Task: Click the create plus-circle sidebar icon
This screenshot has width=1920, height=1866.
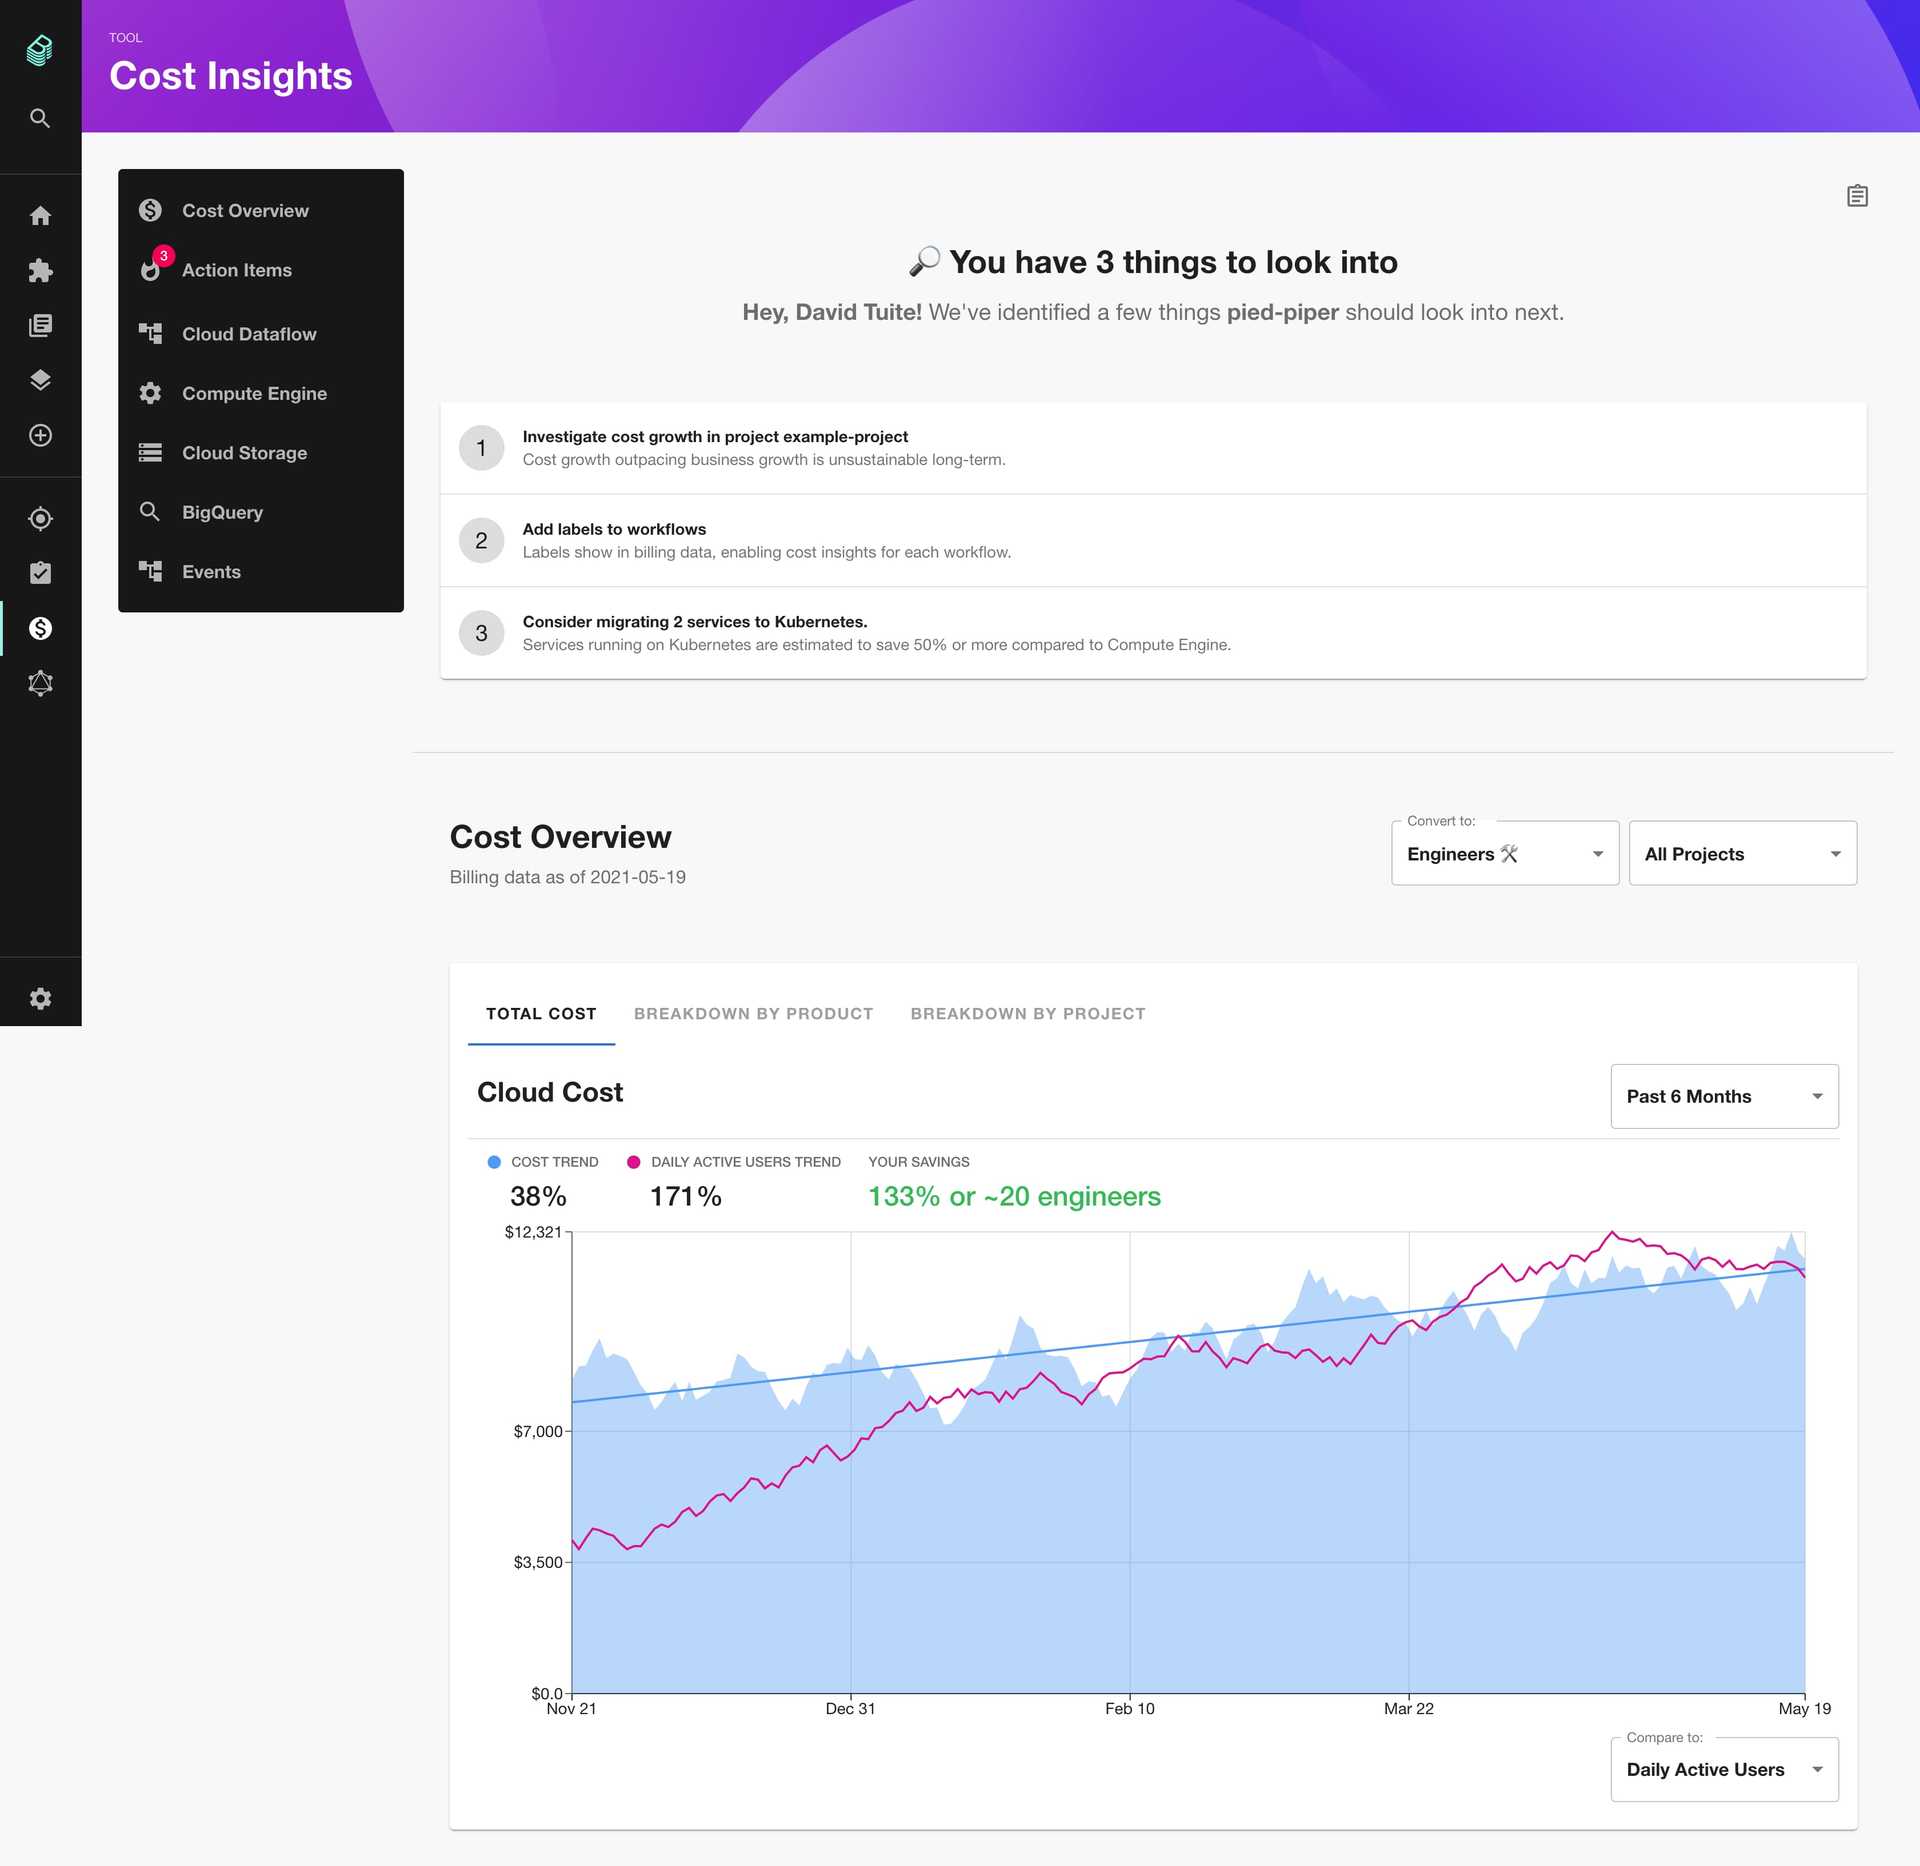Action: click(x=40, y=435)
